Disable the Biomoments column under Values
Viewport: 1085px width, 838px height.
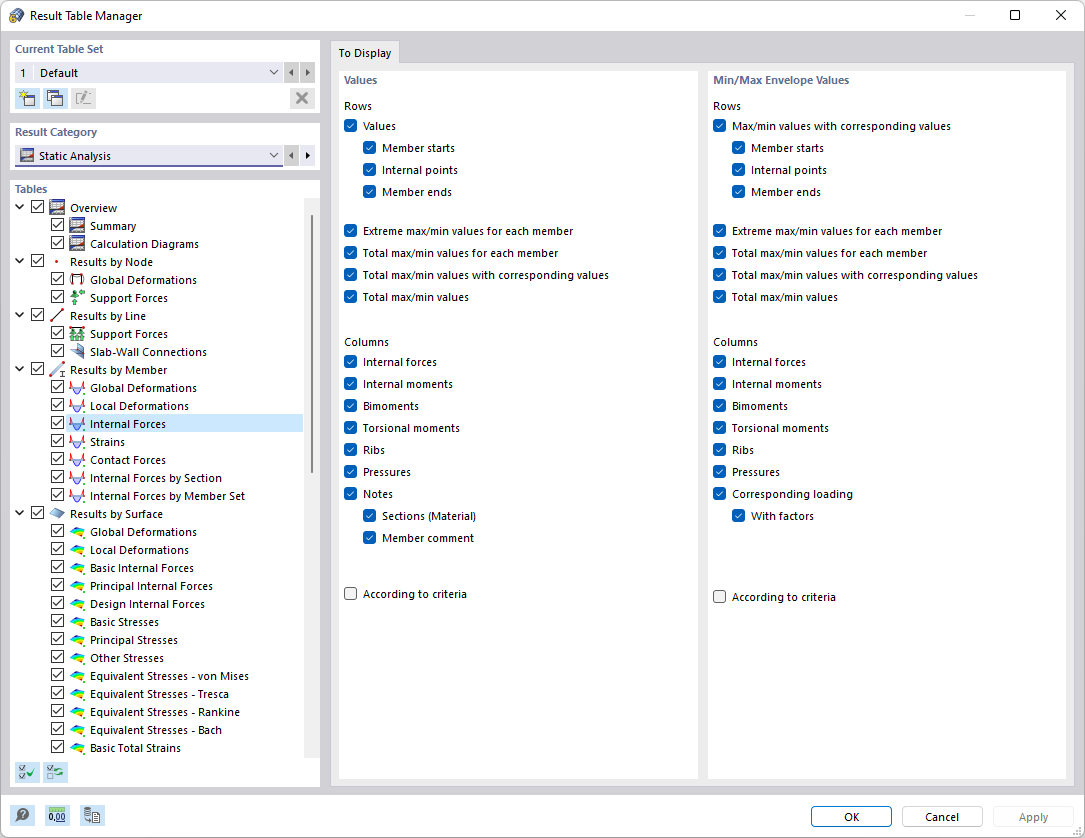click(x=350, y=405)
